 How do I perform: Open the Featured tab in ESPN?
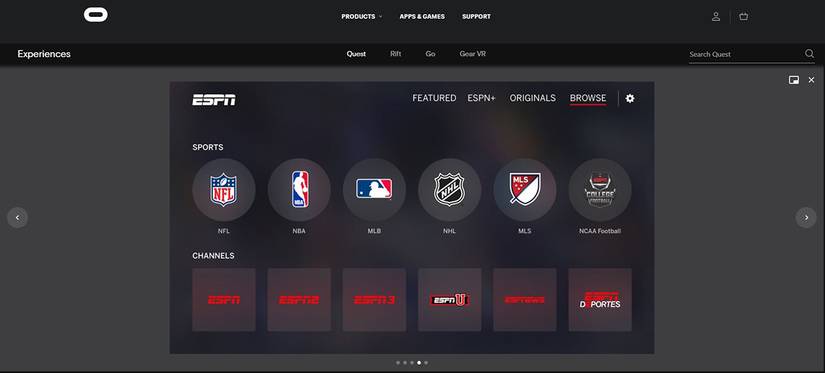pos(434,98)
